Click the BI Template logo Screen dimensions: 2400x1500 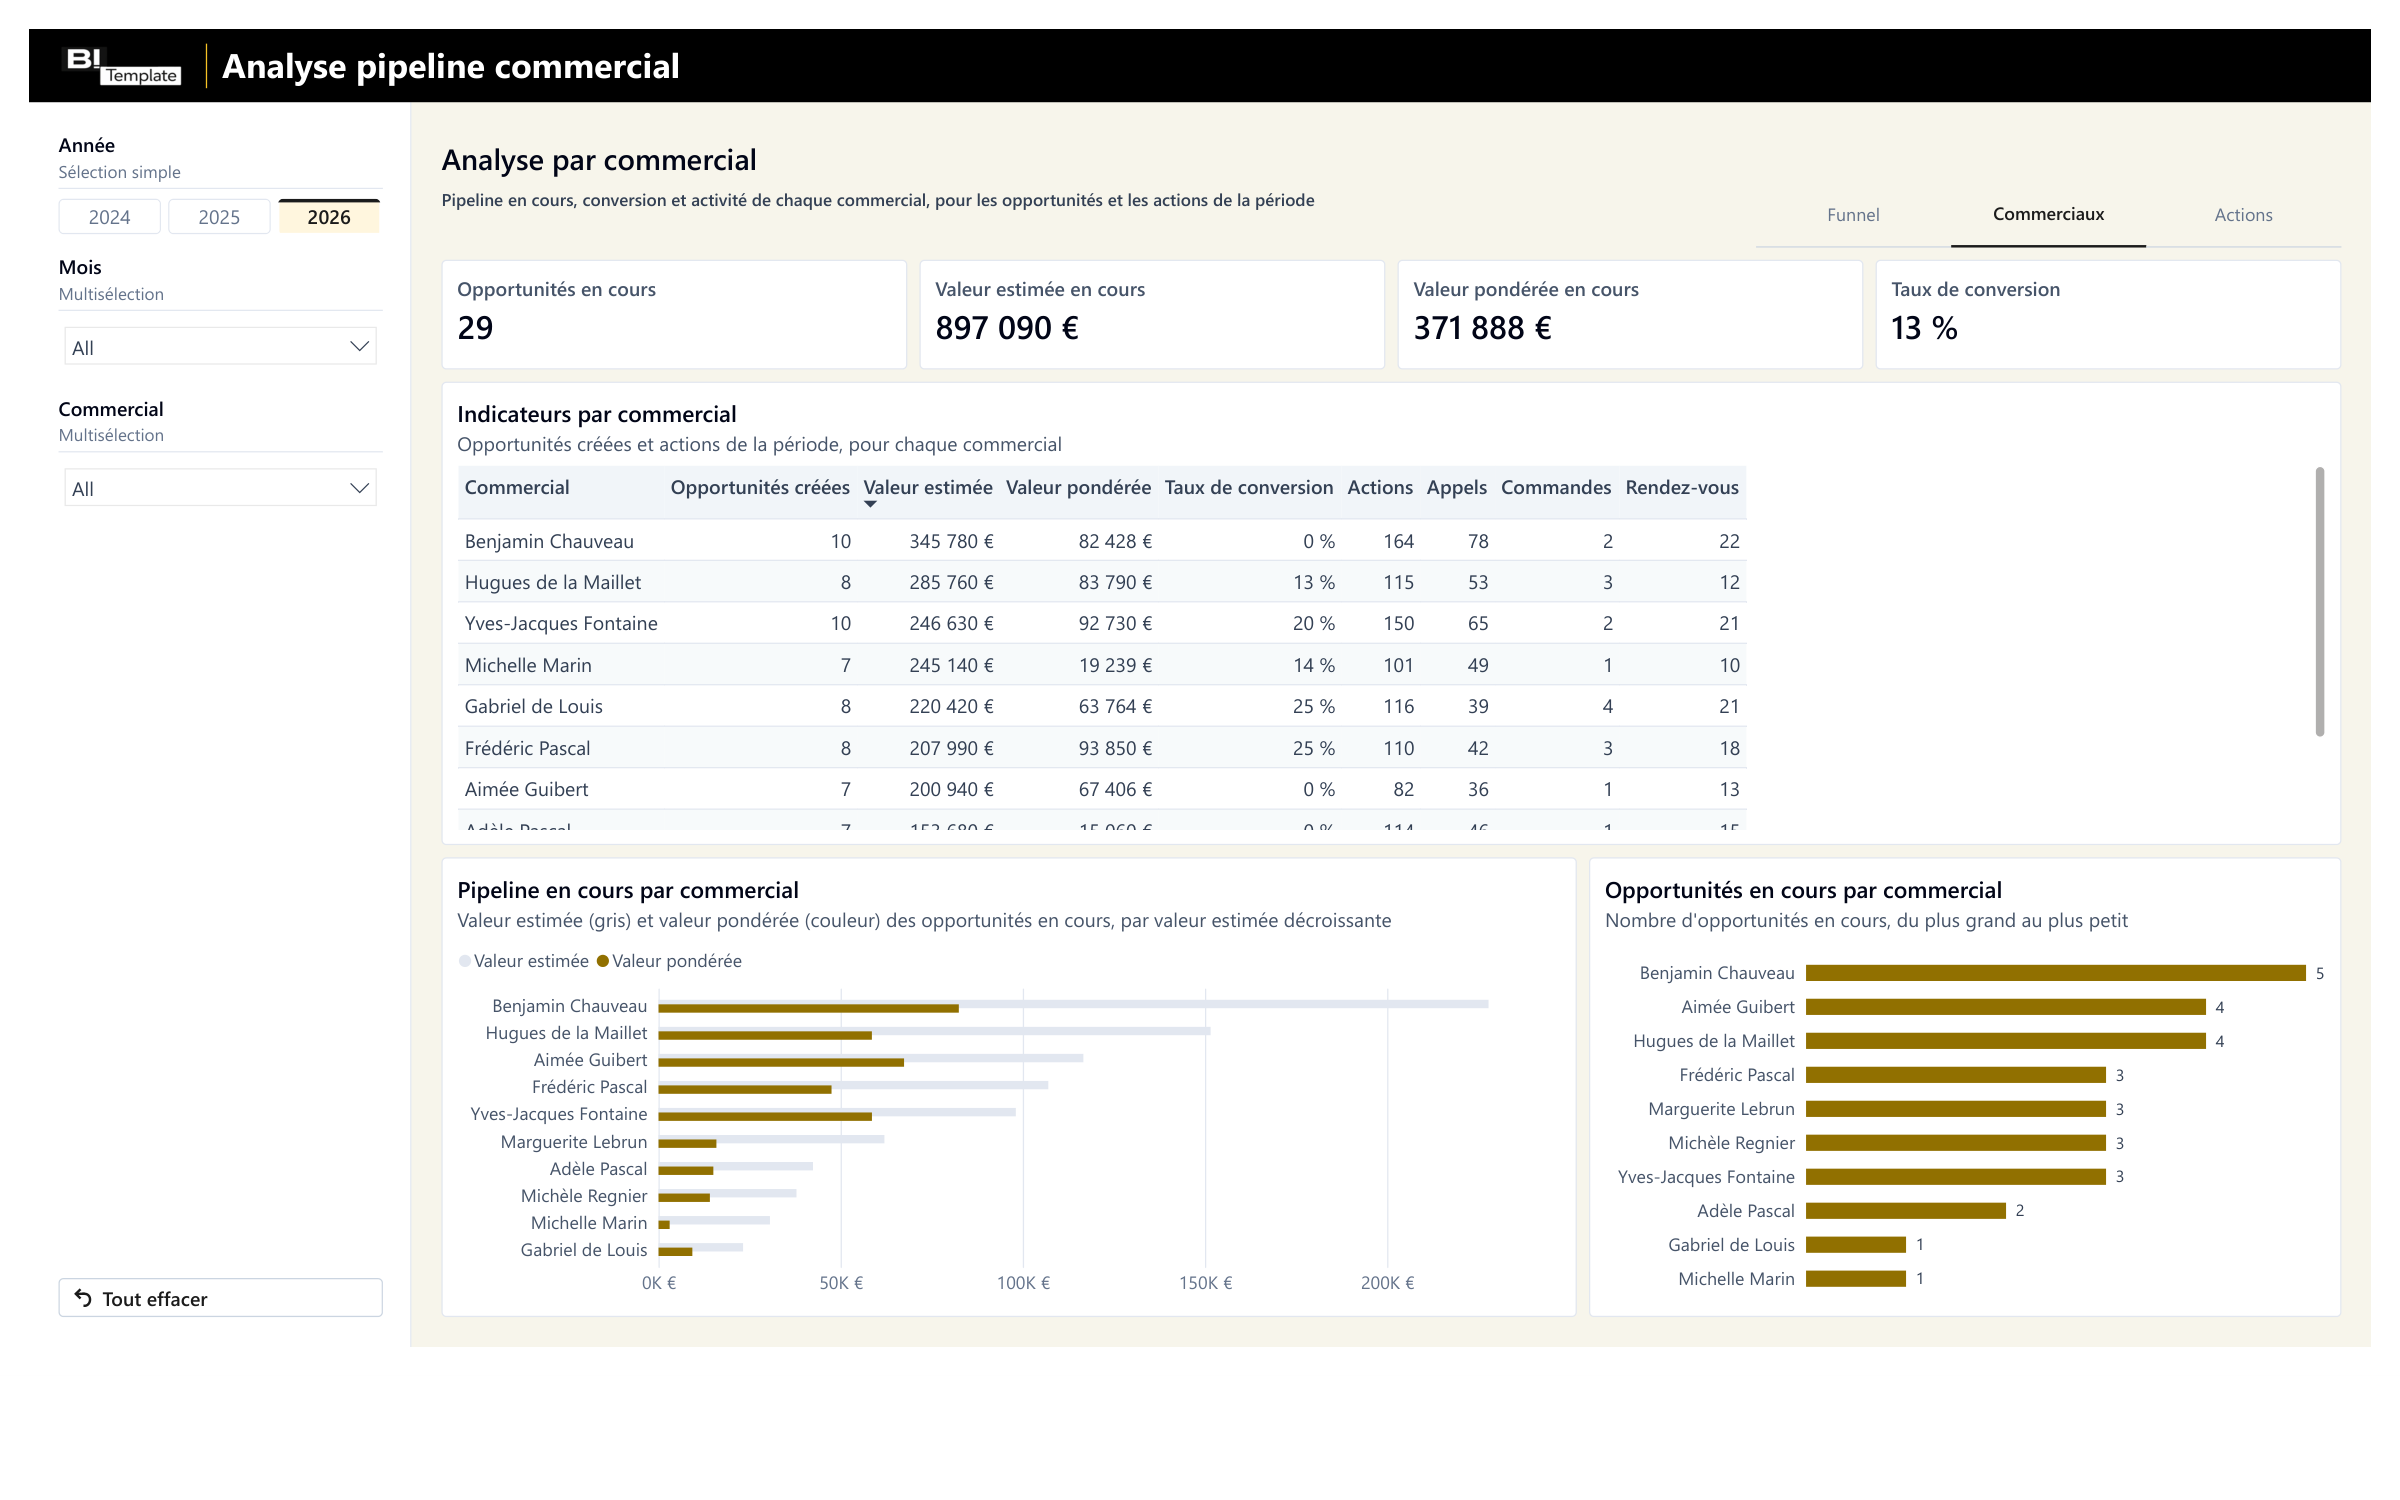(124, 66)
